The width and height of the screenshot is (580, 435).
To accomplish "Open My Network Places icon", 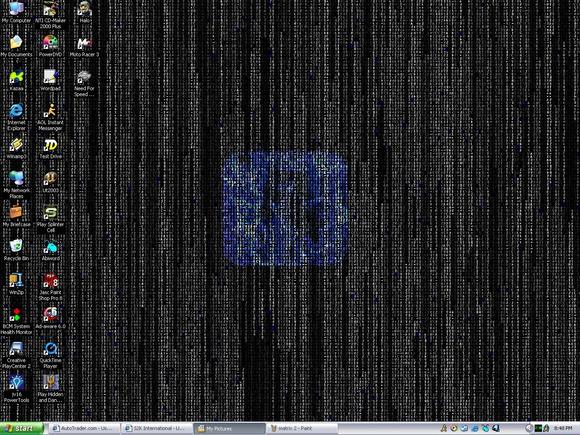I will (16, 184).
